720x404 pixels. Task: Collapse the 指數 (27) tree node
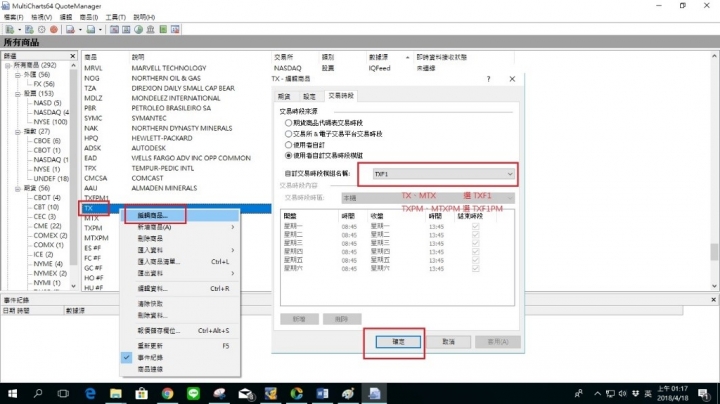pyautogui.click(x=17, y=132)
